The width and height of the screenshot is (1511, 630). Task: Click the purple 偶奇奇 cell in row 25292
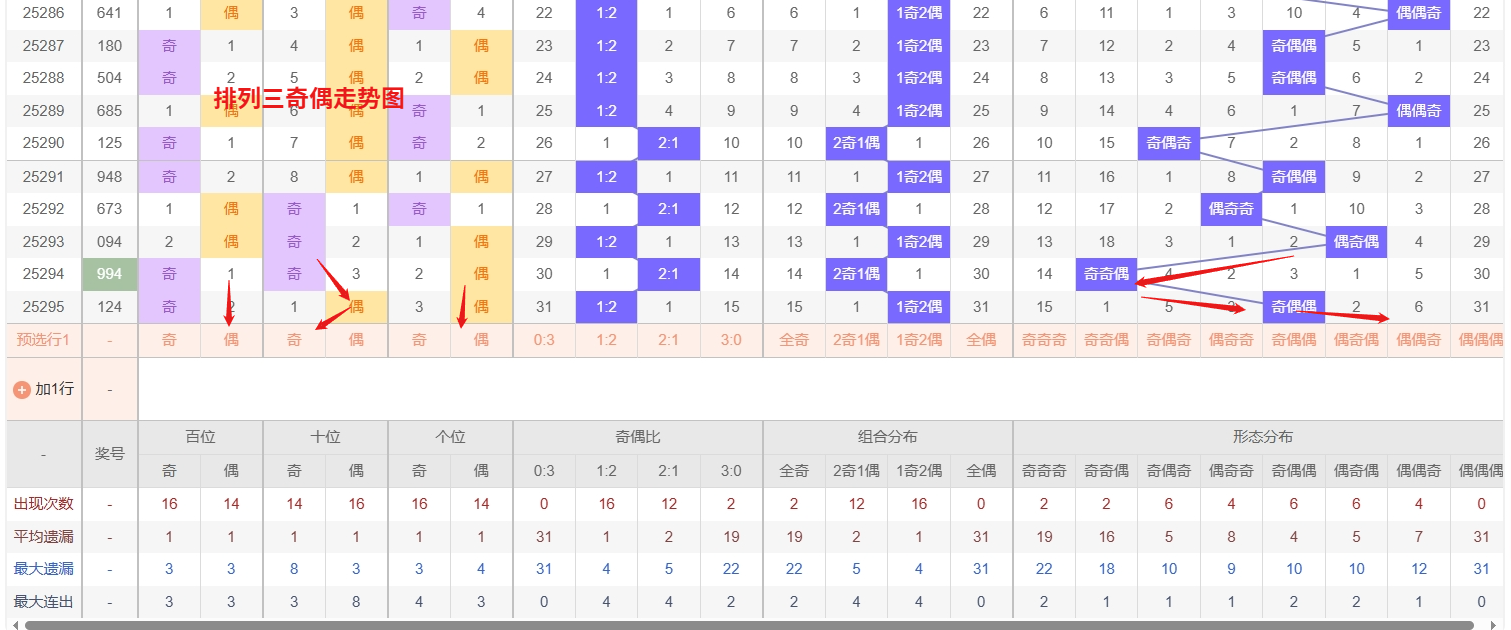click(x=1231, y=209)
